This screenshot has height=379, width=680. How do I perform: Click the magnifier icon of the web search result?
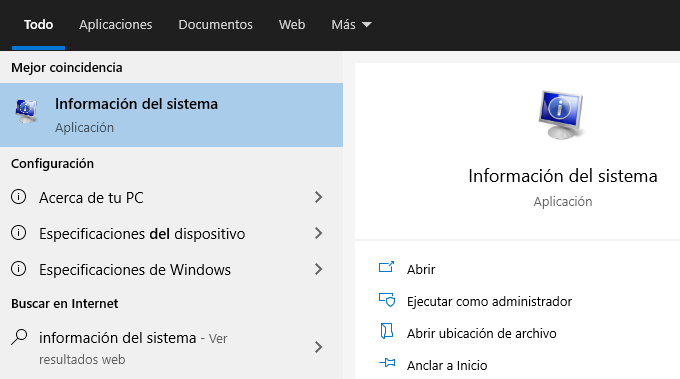point(19,337)
